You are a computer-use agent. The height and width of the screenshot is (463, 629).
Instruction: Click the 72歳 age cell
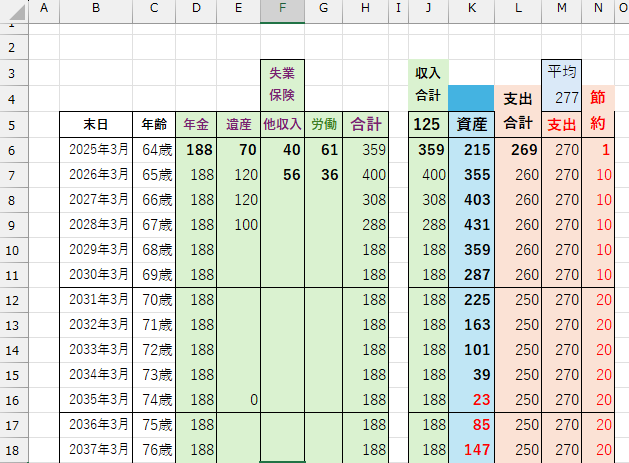[x=154, y=350]
